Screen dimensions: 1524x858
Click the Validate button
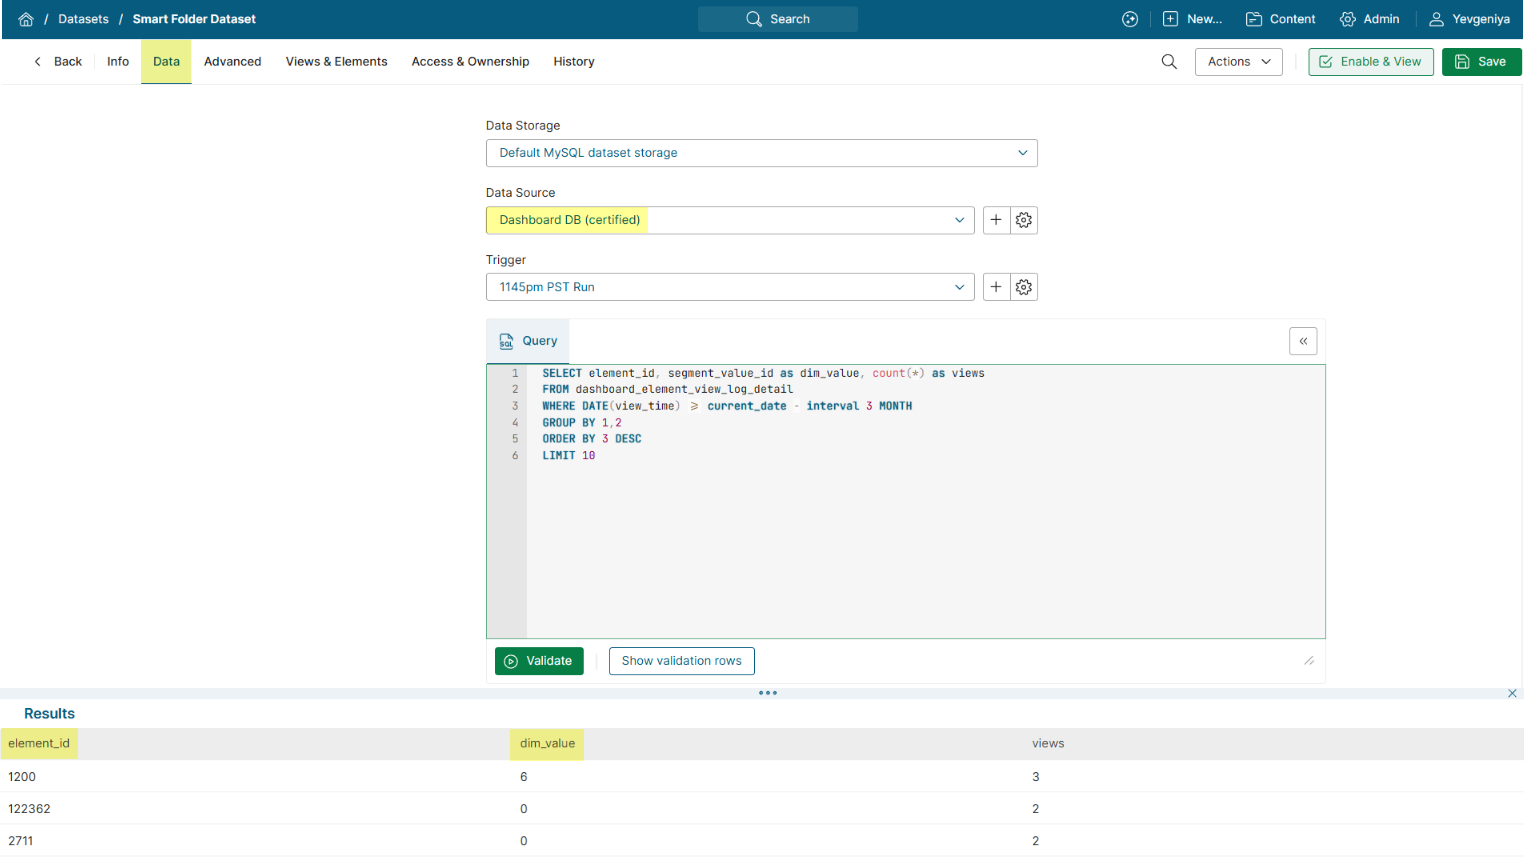539,661
